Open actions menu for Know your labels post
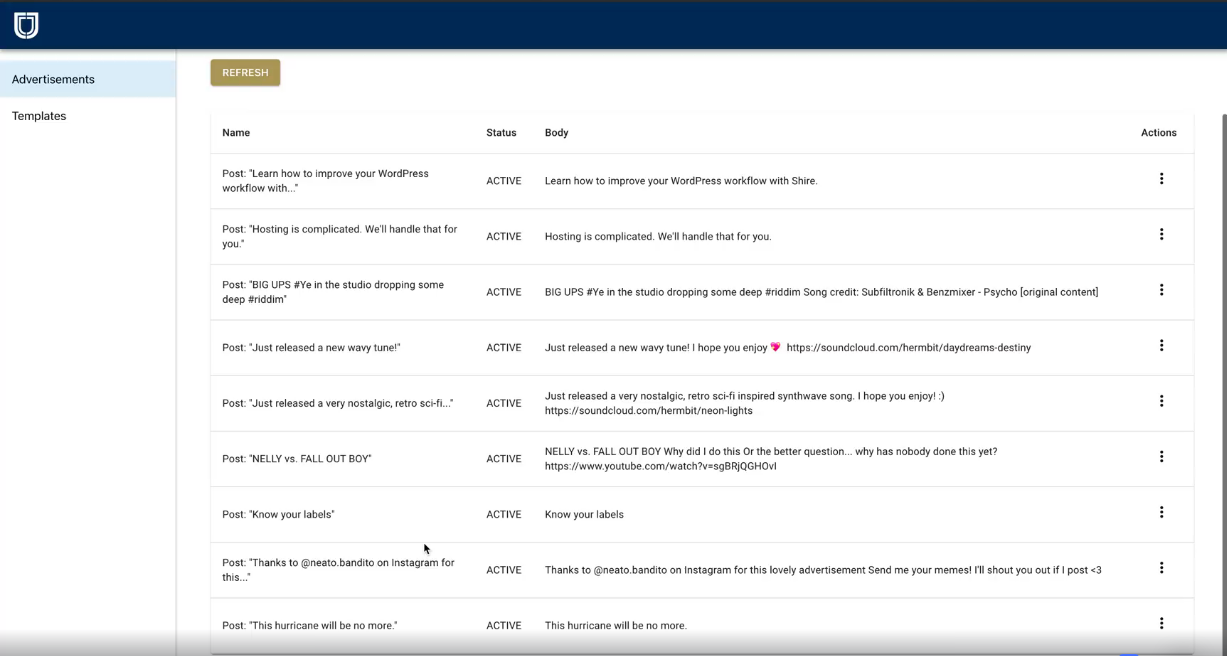This screenshot has width=1227, height=656. pos(1161,512)
